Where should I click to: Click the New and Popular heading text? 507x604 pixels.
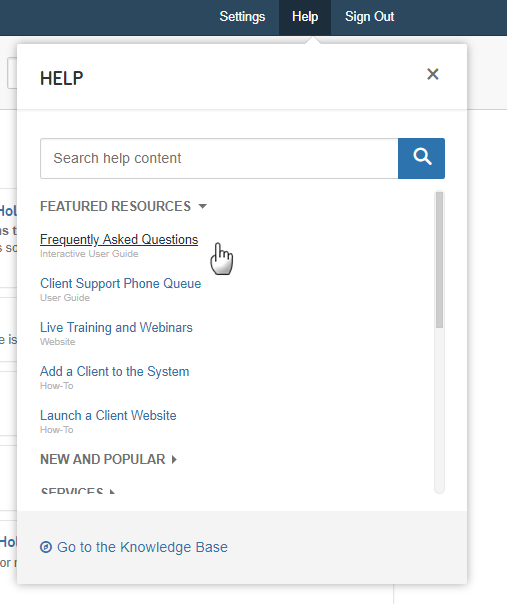[x=102, y=459]
